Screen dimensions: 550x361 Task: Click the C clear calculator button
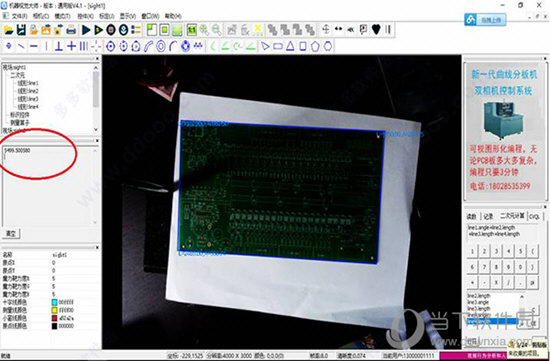click(534, 310)
